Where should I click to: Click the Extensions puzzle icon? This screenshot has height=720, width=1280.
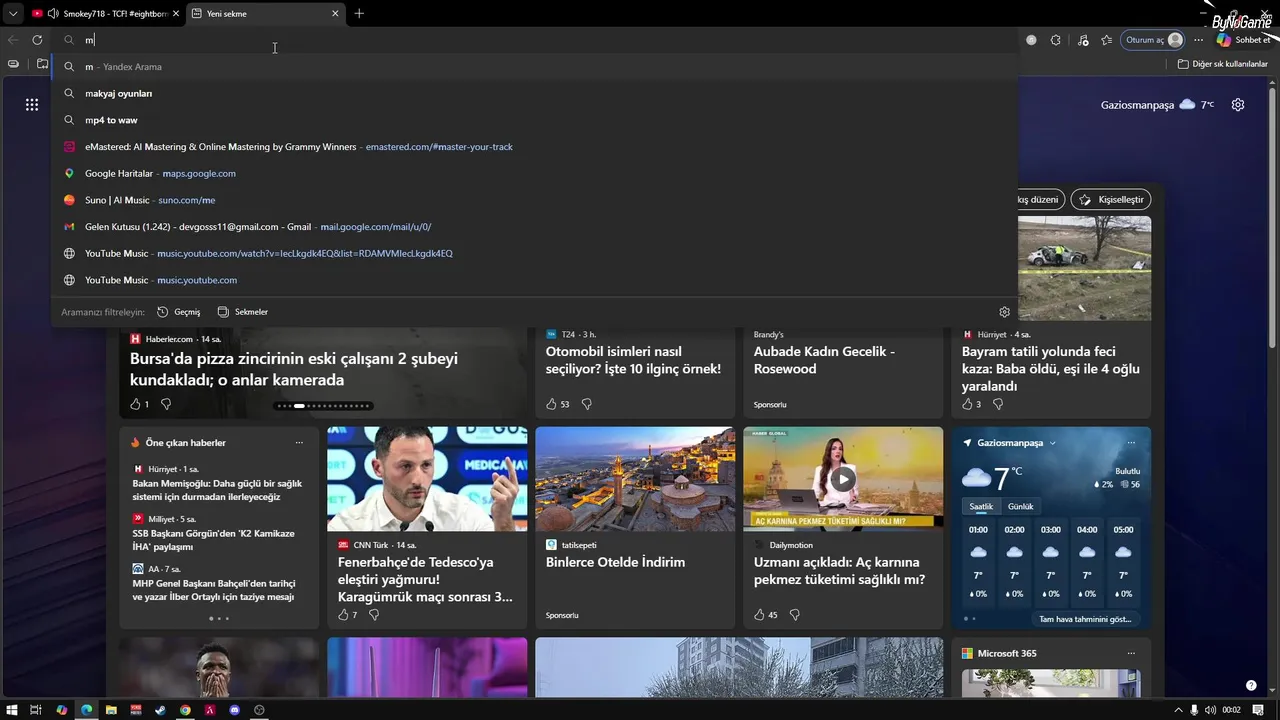(1056, 40)
